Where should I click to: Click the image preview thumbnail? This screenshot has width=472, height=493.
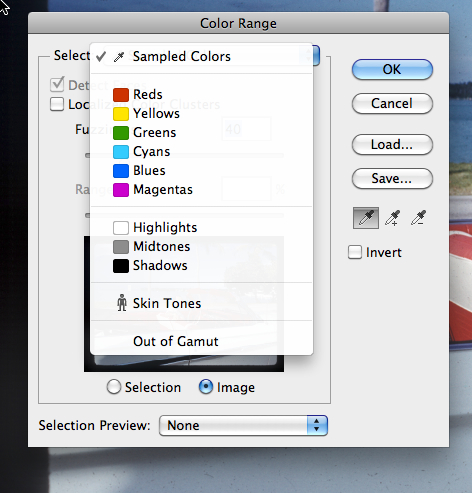[x=184, y=304]
